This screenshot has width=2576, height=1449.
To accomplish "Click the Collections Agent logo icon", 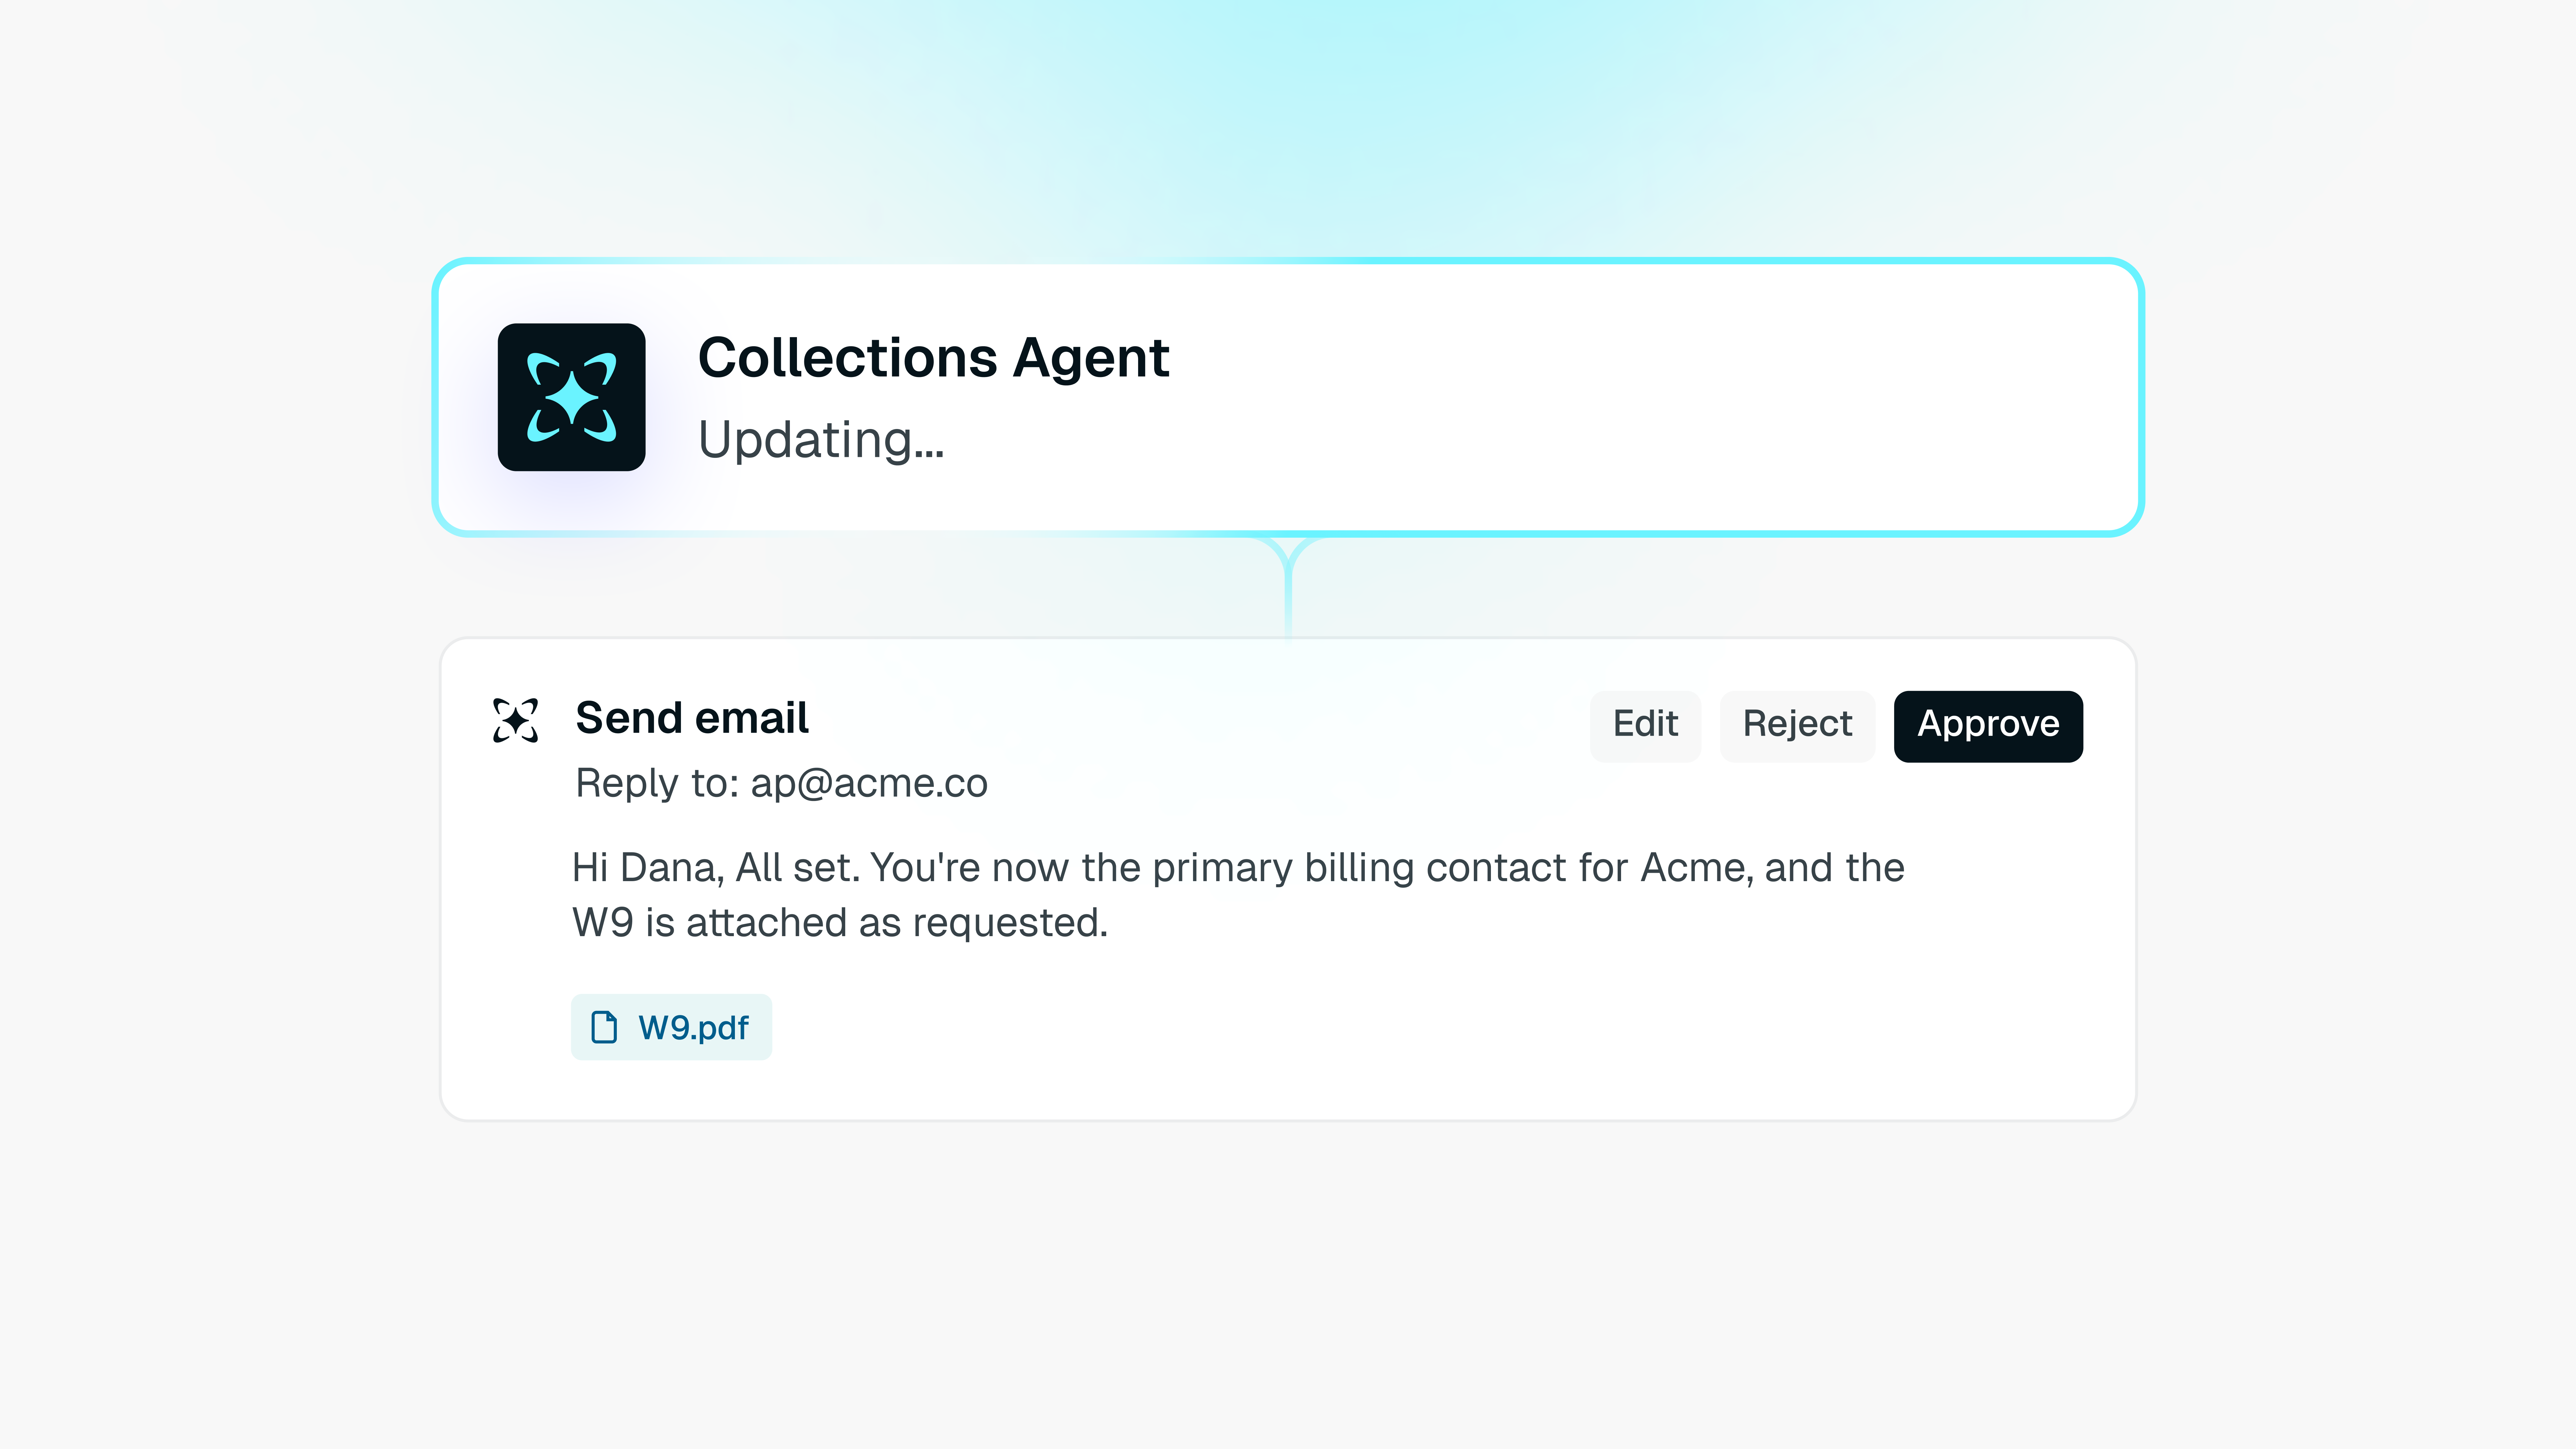I will point(571,397).
